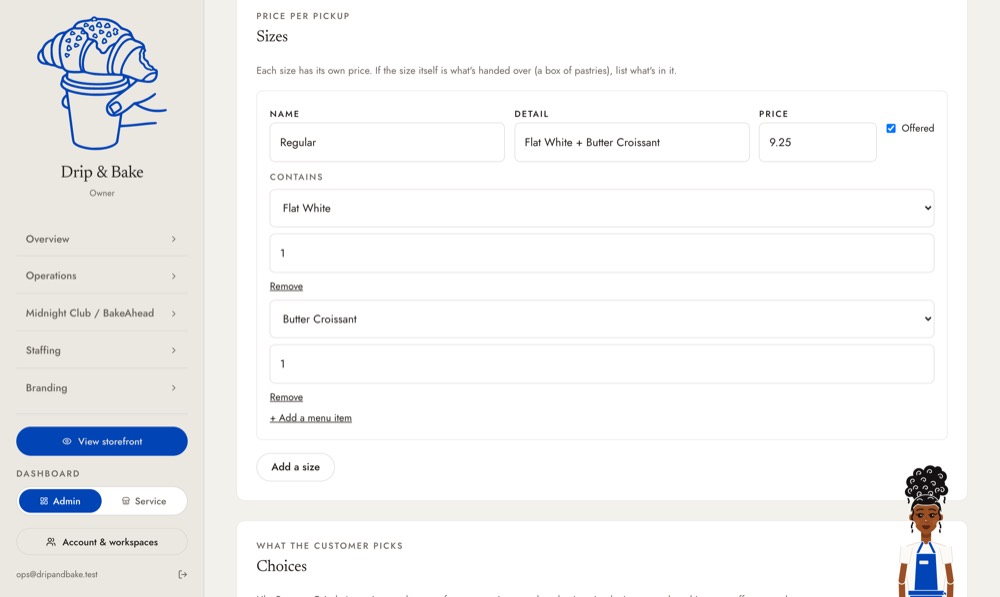Expand the Staffing chevron arrow
1000x597 pixels.
tap(173, 350)
